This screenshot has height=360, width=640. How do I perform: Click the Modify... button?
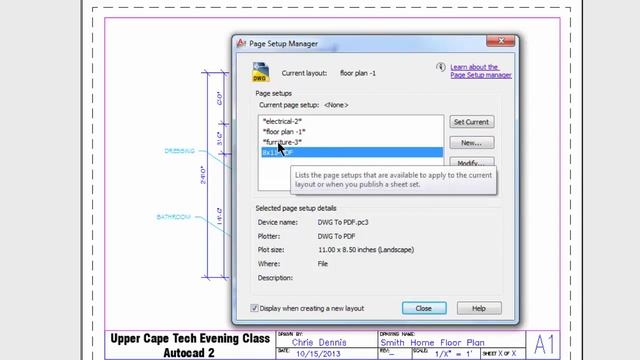[x=472, y=162]
